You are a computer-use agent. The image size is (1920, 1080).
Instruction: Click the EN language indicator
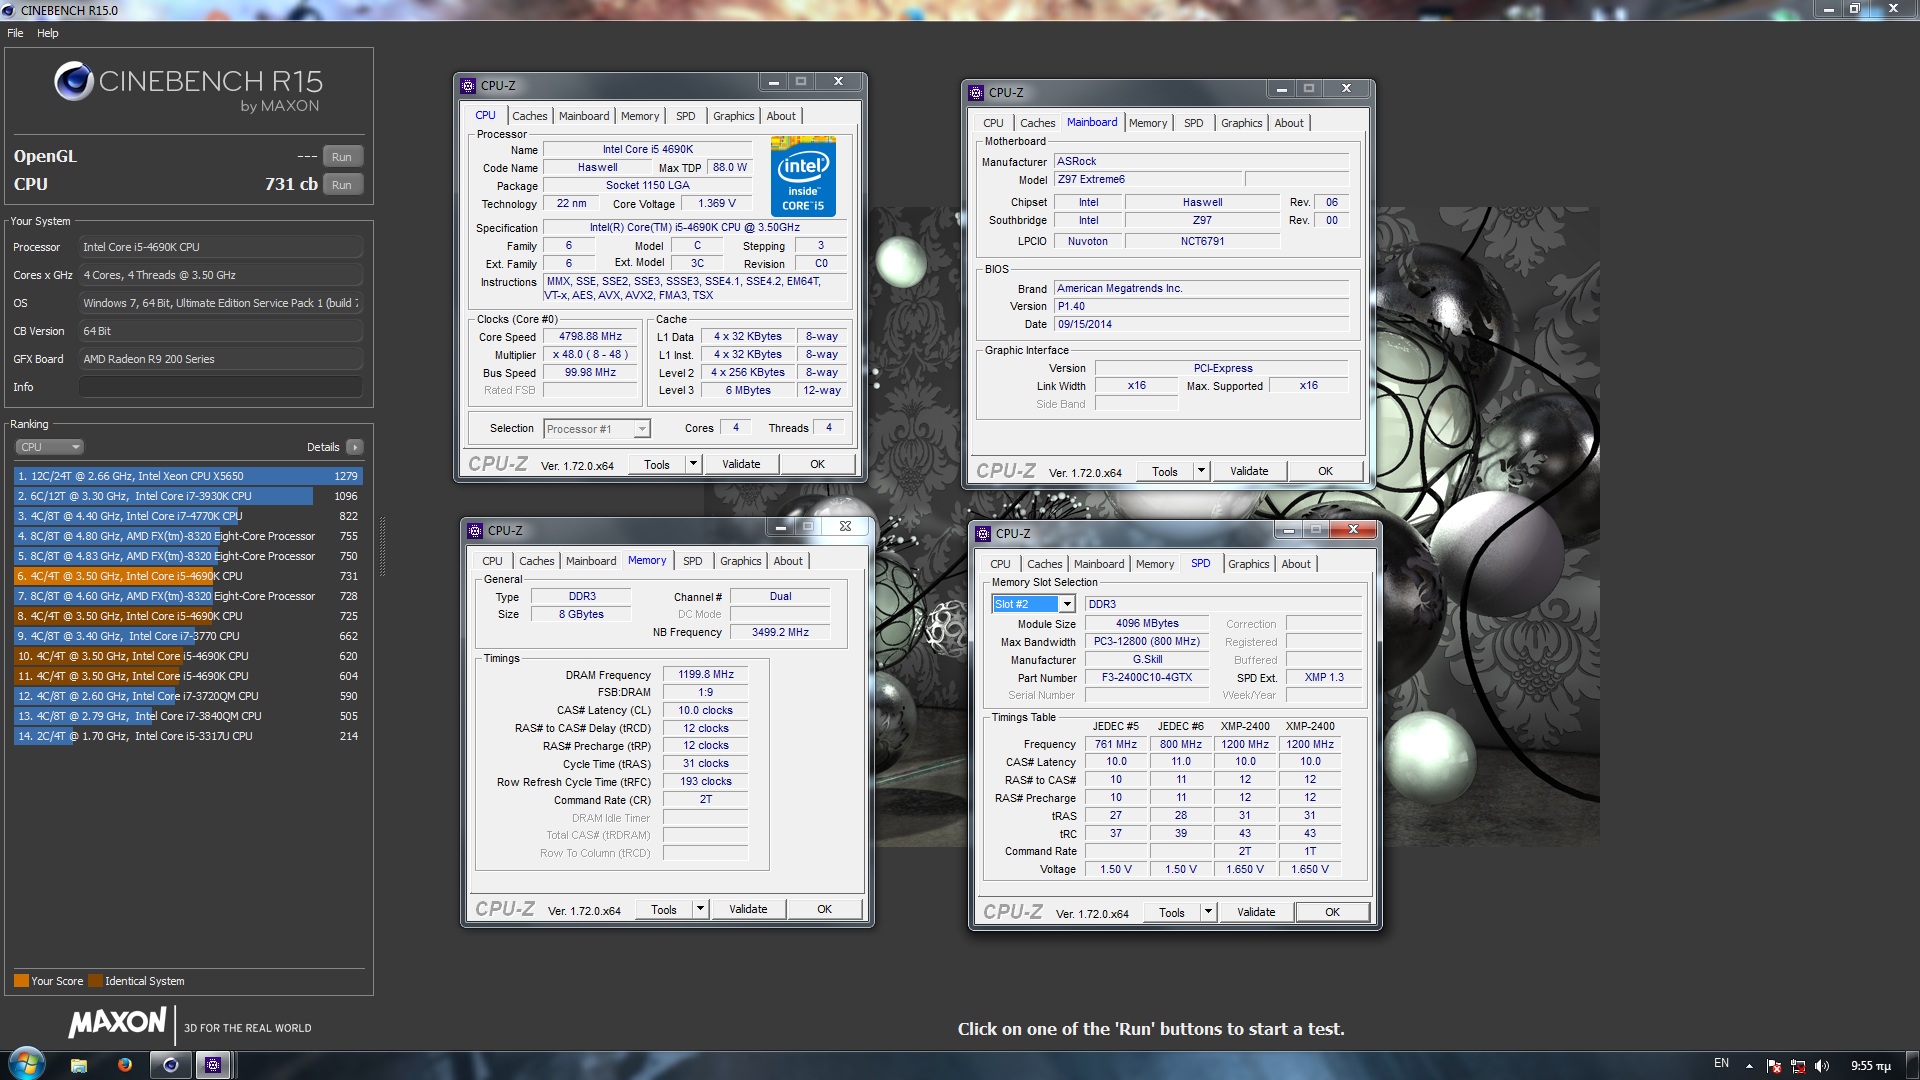click(x=1721, y=1064)
